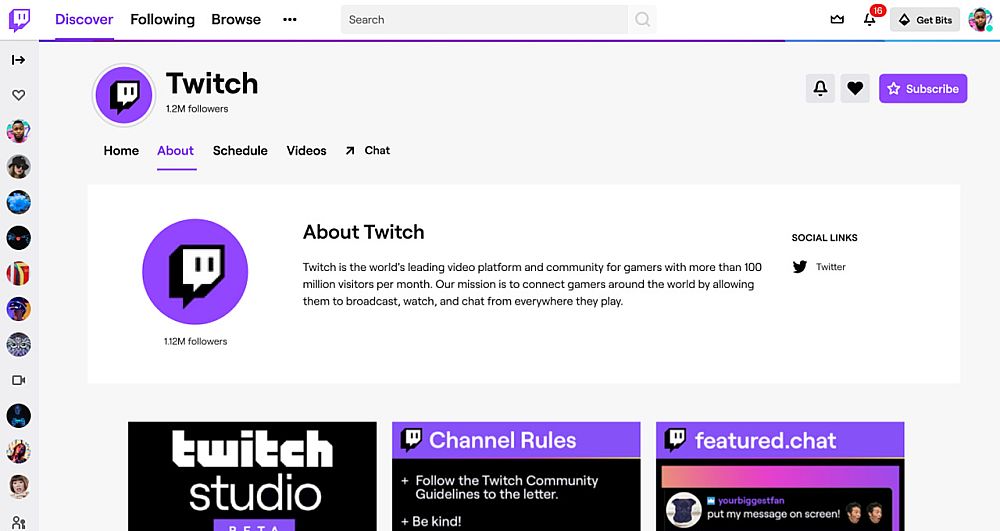Screen dimensions: 1000x531
Task: Open Prime loot crown icon
Action: (x=837, y=20)
